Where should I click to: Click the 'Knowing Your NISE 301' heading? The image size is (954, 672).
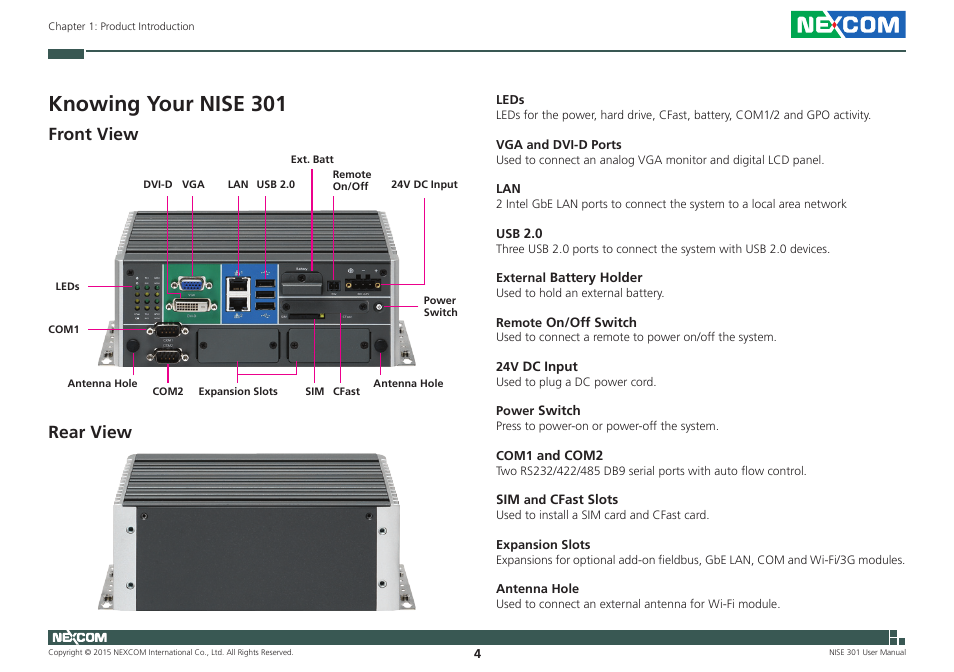coord(167,104)
